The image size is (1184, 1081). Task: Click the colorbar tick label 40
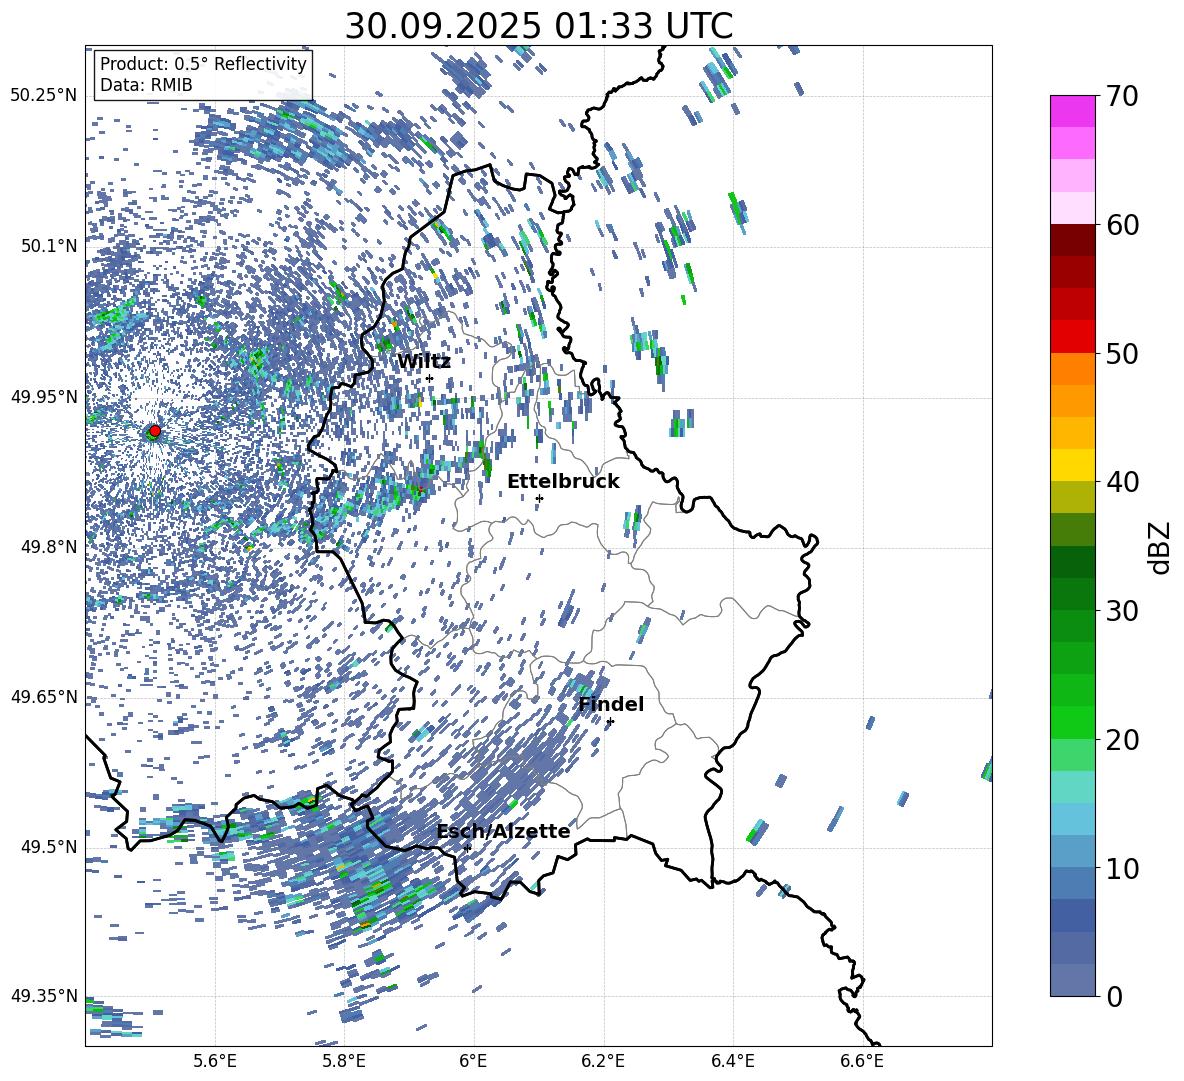pyautogui.click(x=1122, y=482)
